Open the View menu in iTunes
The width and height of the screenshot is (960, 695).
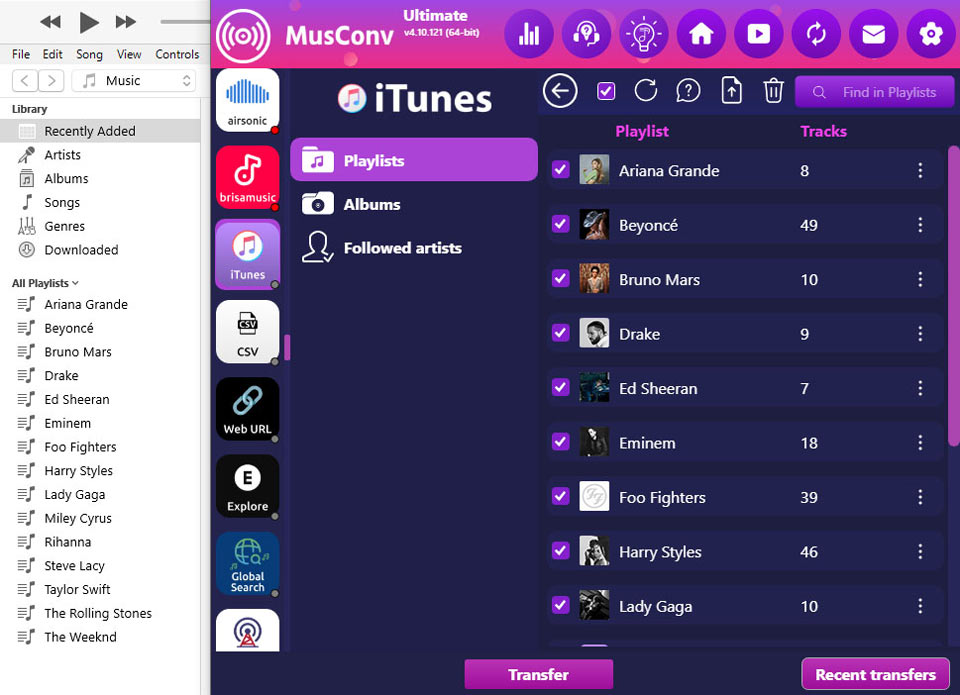tap(129, 54)
